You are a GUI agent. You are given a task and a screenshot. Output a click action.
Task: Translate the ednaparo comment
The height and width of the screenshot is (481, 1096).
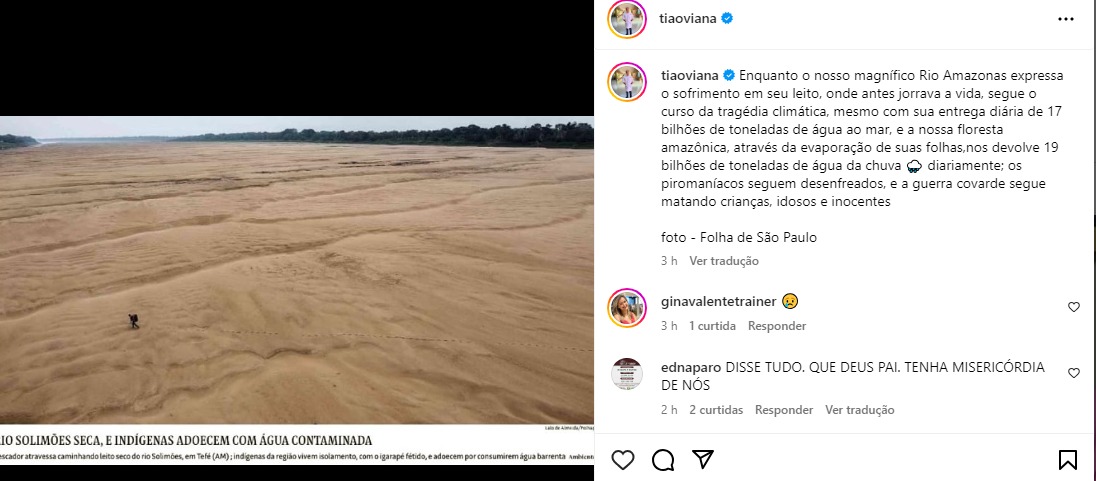pyautogui.click(x=859, y=410)
